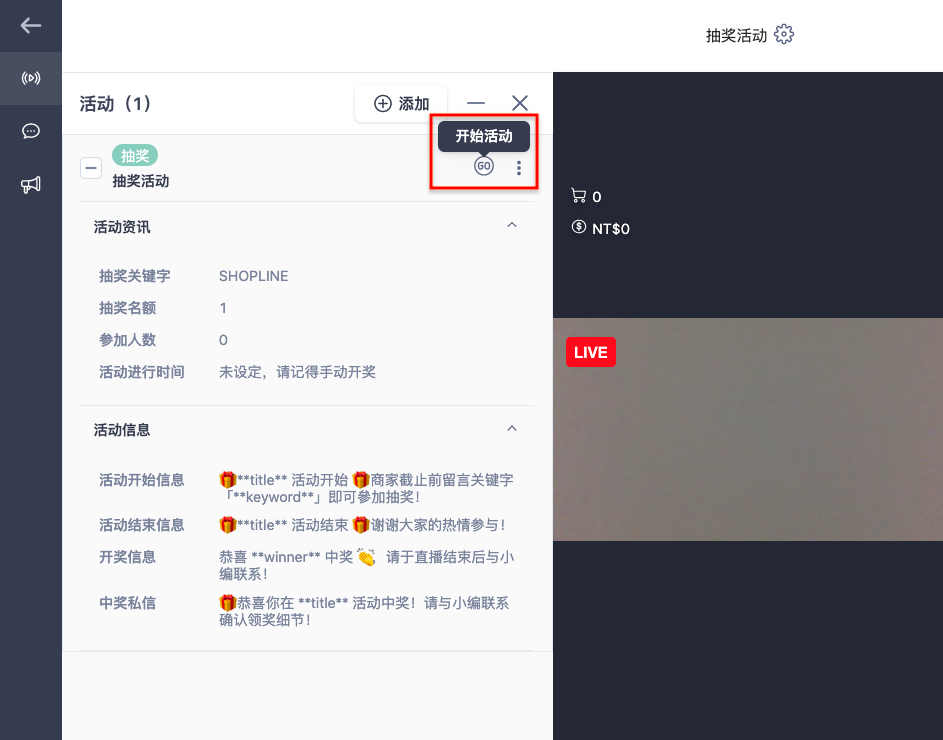Viewport: 943px width, 740px height.
Task: Open the chat comments sidebar icon
Action: (31, 131)
